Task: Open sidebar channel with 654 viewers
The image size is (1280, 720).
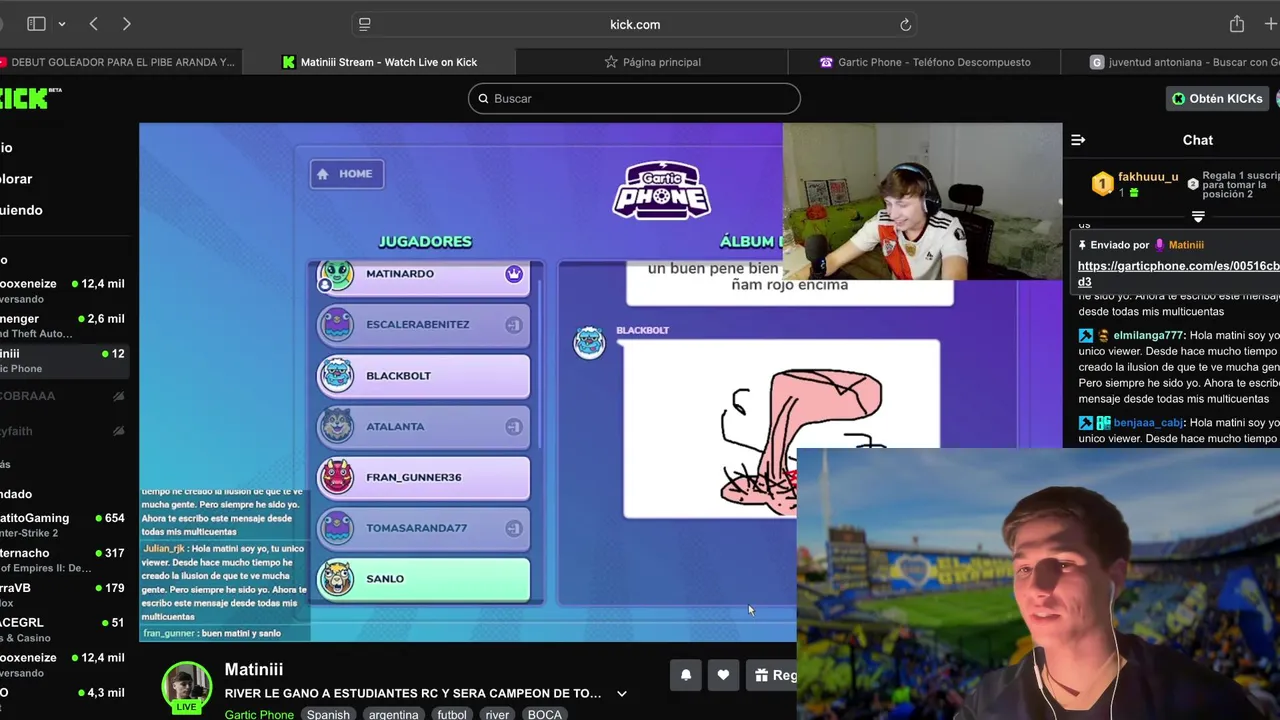Action: pos(64,525)
